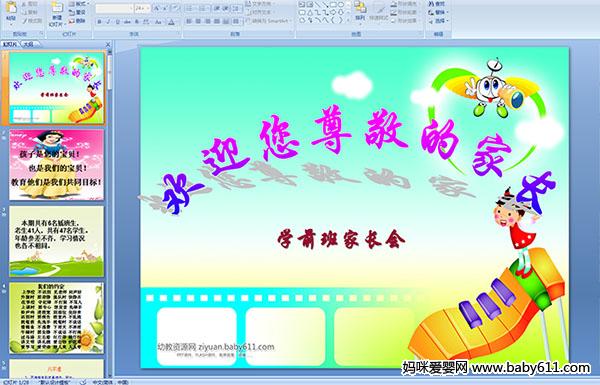Click the decrease font size icon
600x385 pixels.
pyautogui.click(x=165, y=8)
